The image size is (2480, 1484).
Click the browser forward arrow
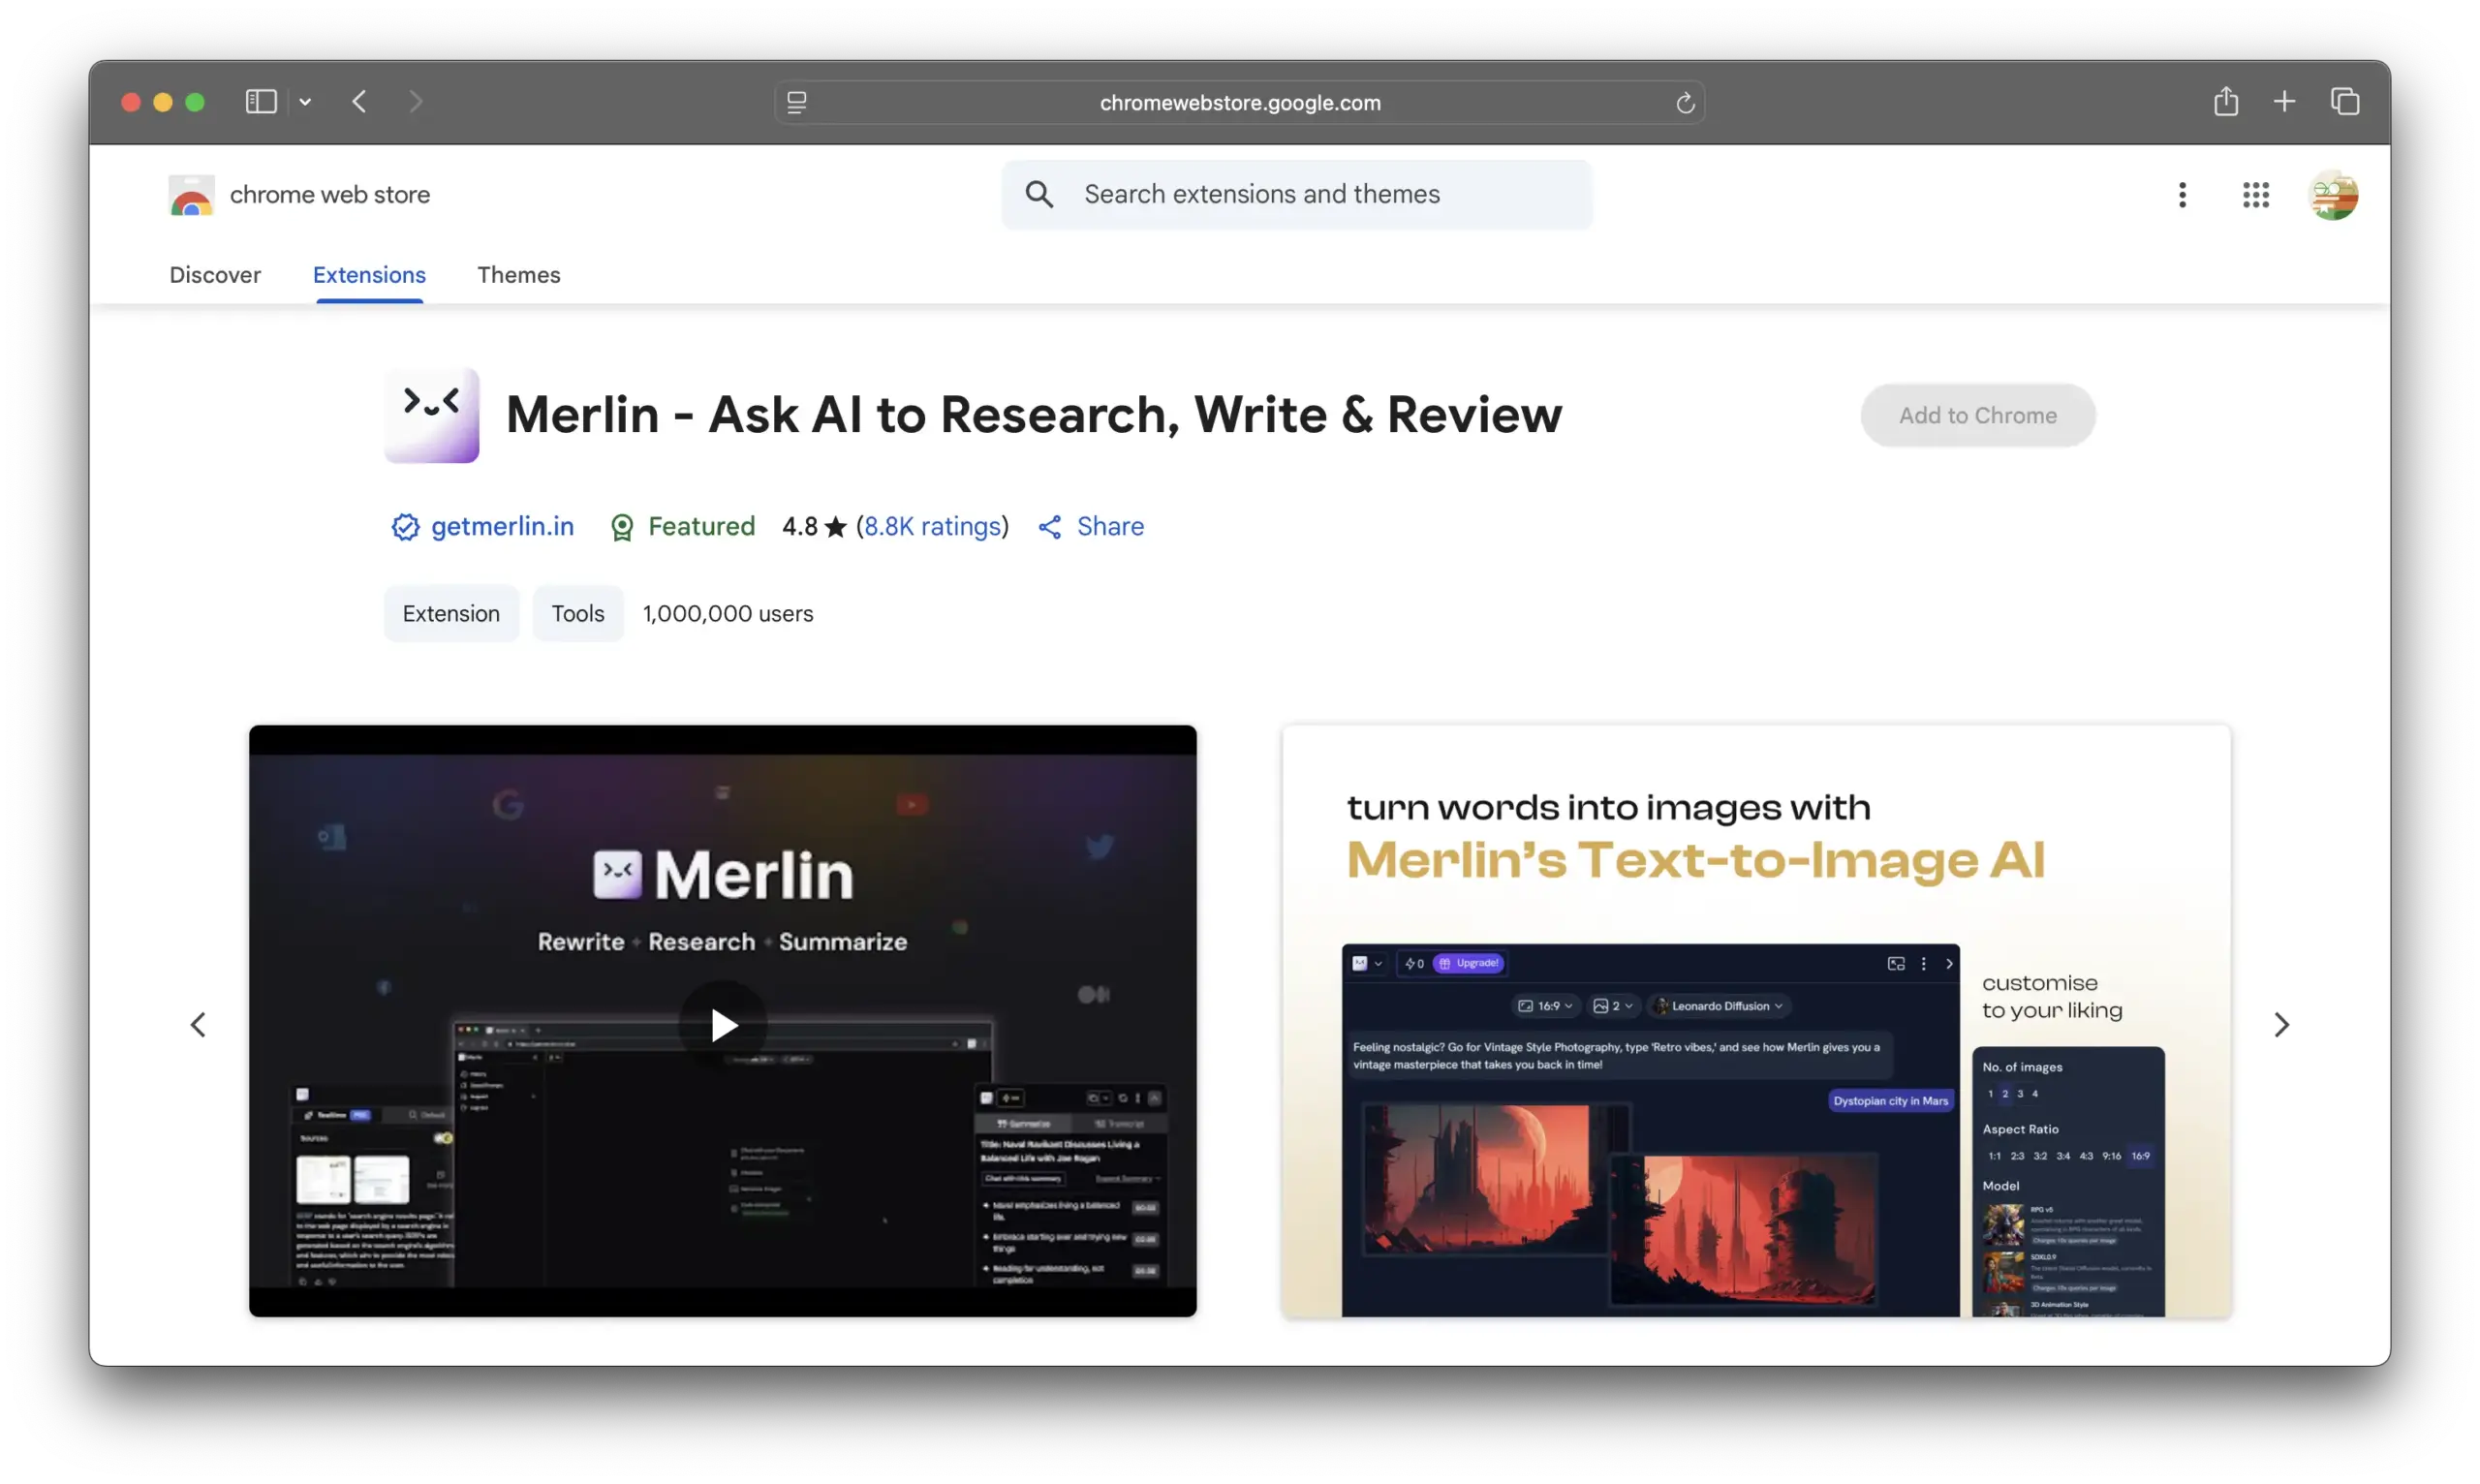(416, 101)
